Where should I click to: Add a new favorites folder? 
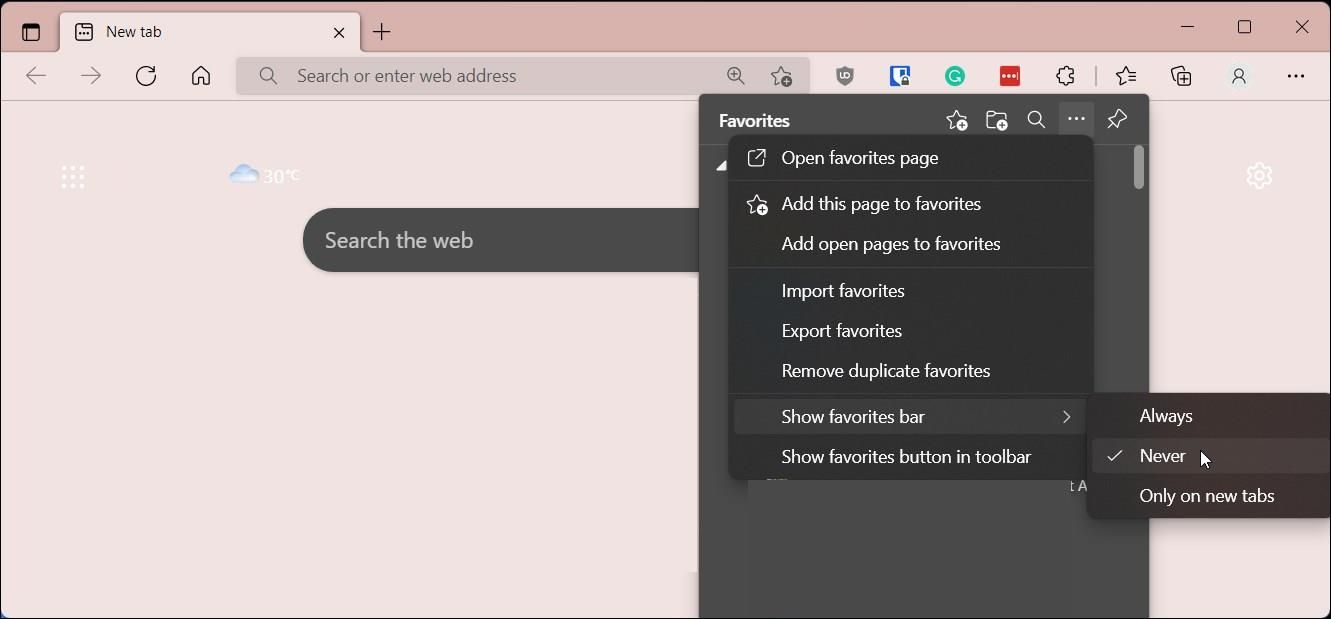pos(997,120)
